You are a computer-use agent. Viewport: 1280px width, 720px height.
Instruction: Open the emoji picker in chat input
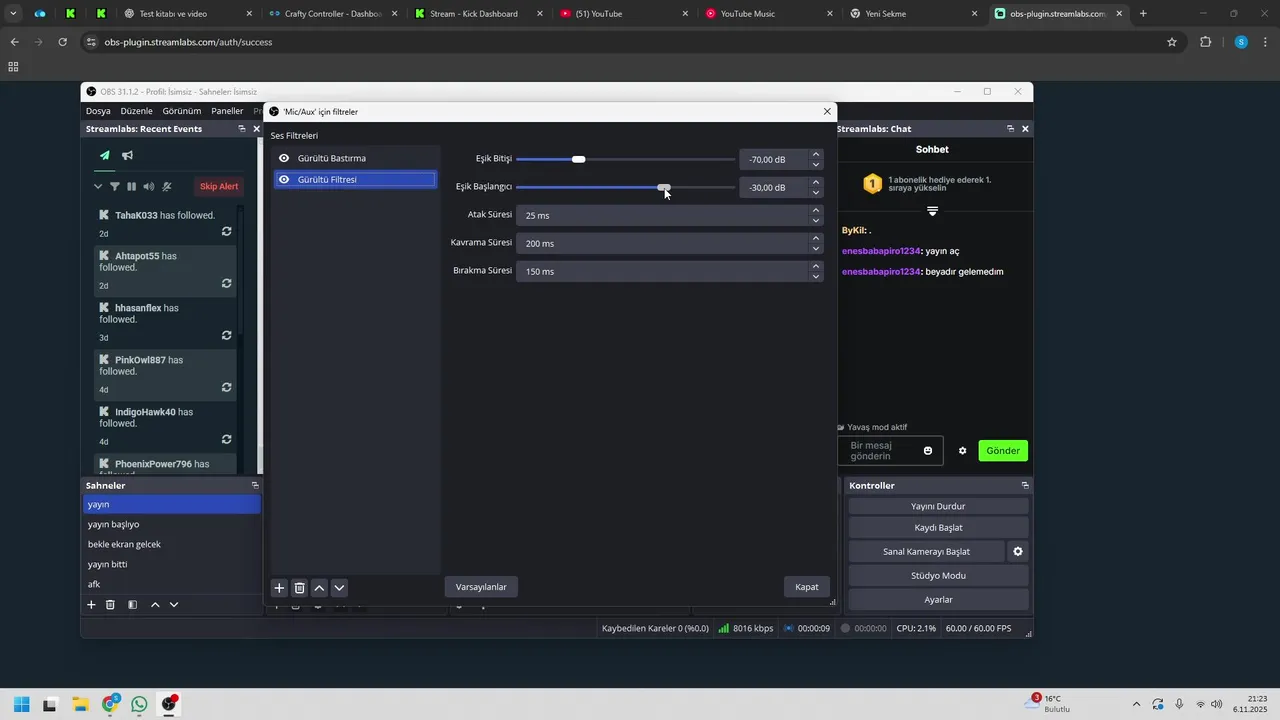click(x=928, y=451)
